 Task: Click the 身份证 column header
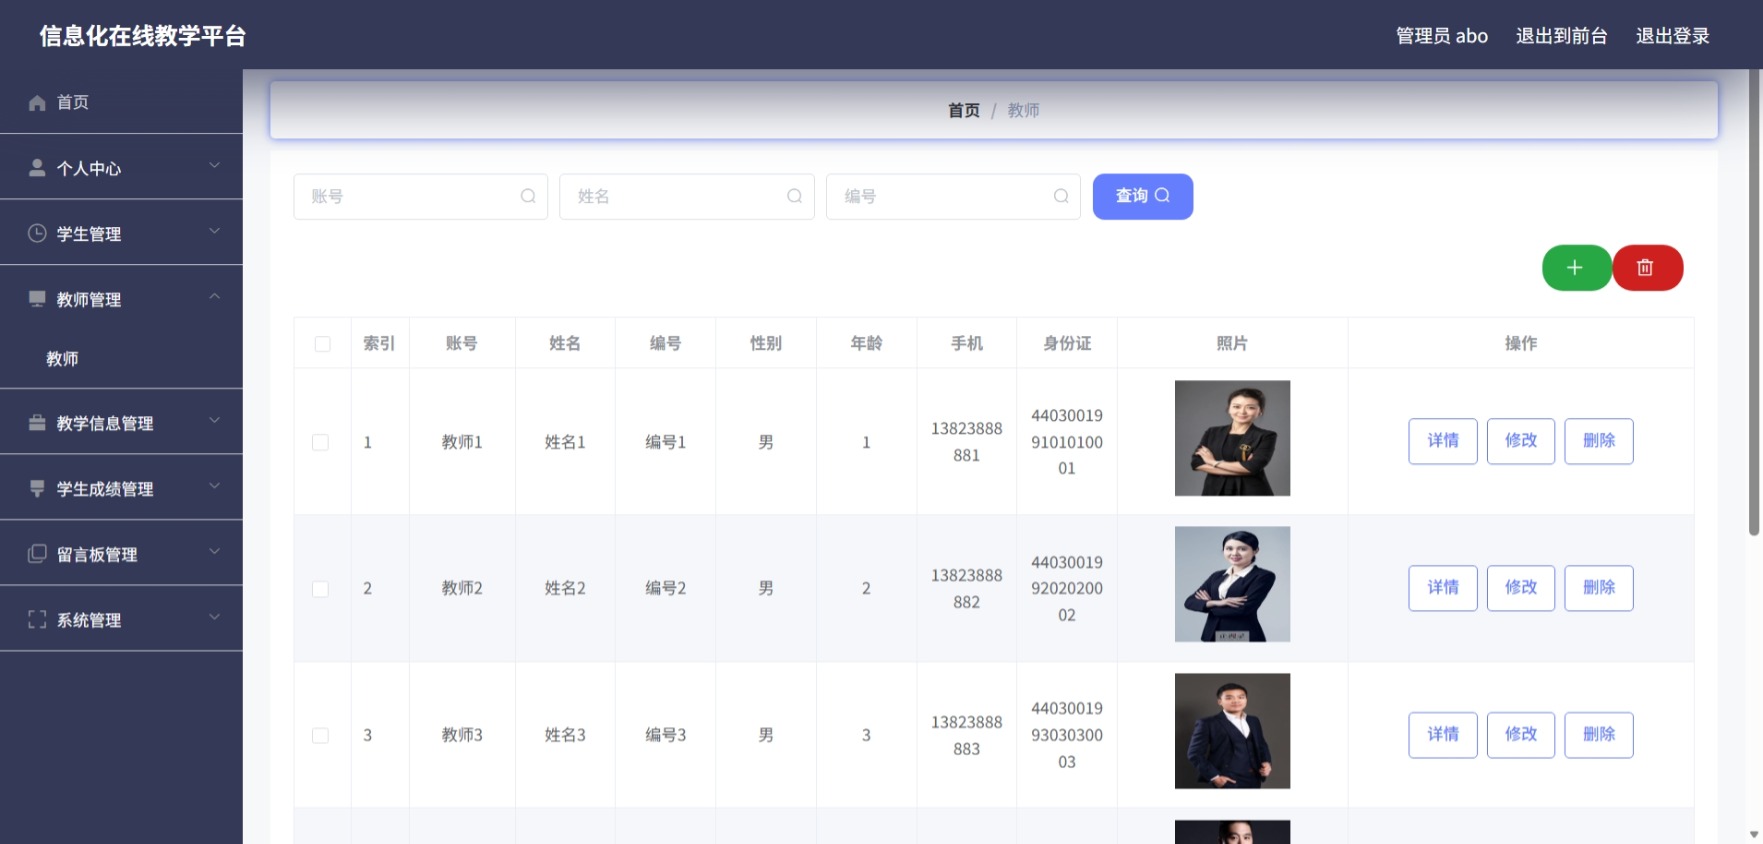pyautogui.click(x=1067, y=343)
